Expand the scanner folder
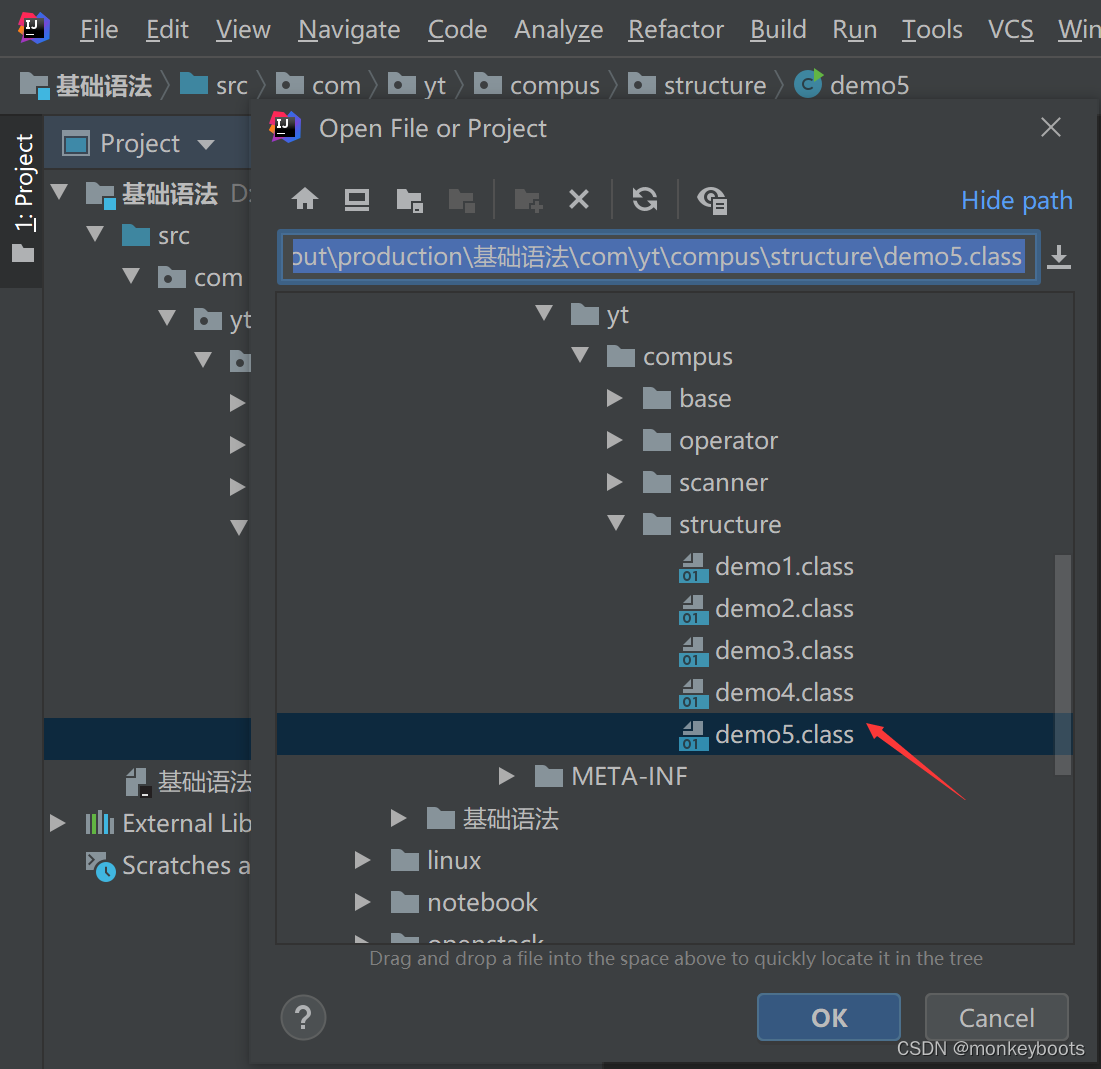The width and height of the screenshot is (1101, 1069). click(615, 482)
